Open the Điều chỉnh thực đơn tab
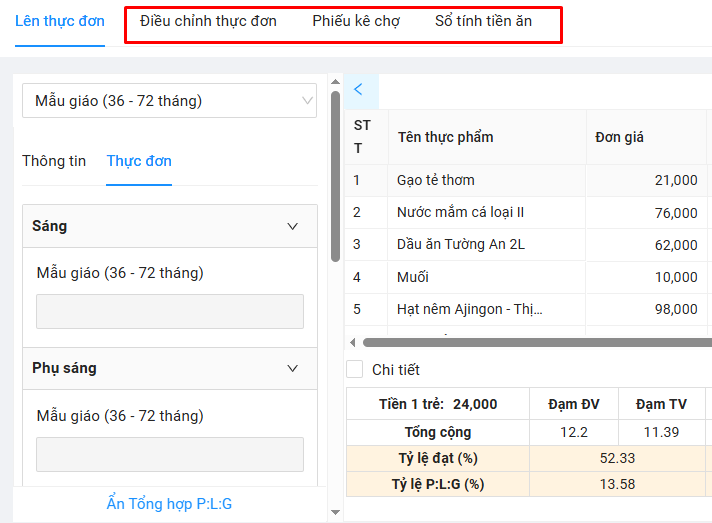 click(208, 21)
